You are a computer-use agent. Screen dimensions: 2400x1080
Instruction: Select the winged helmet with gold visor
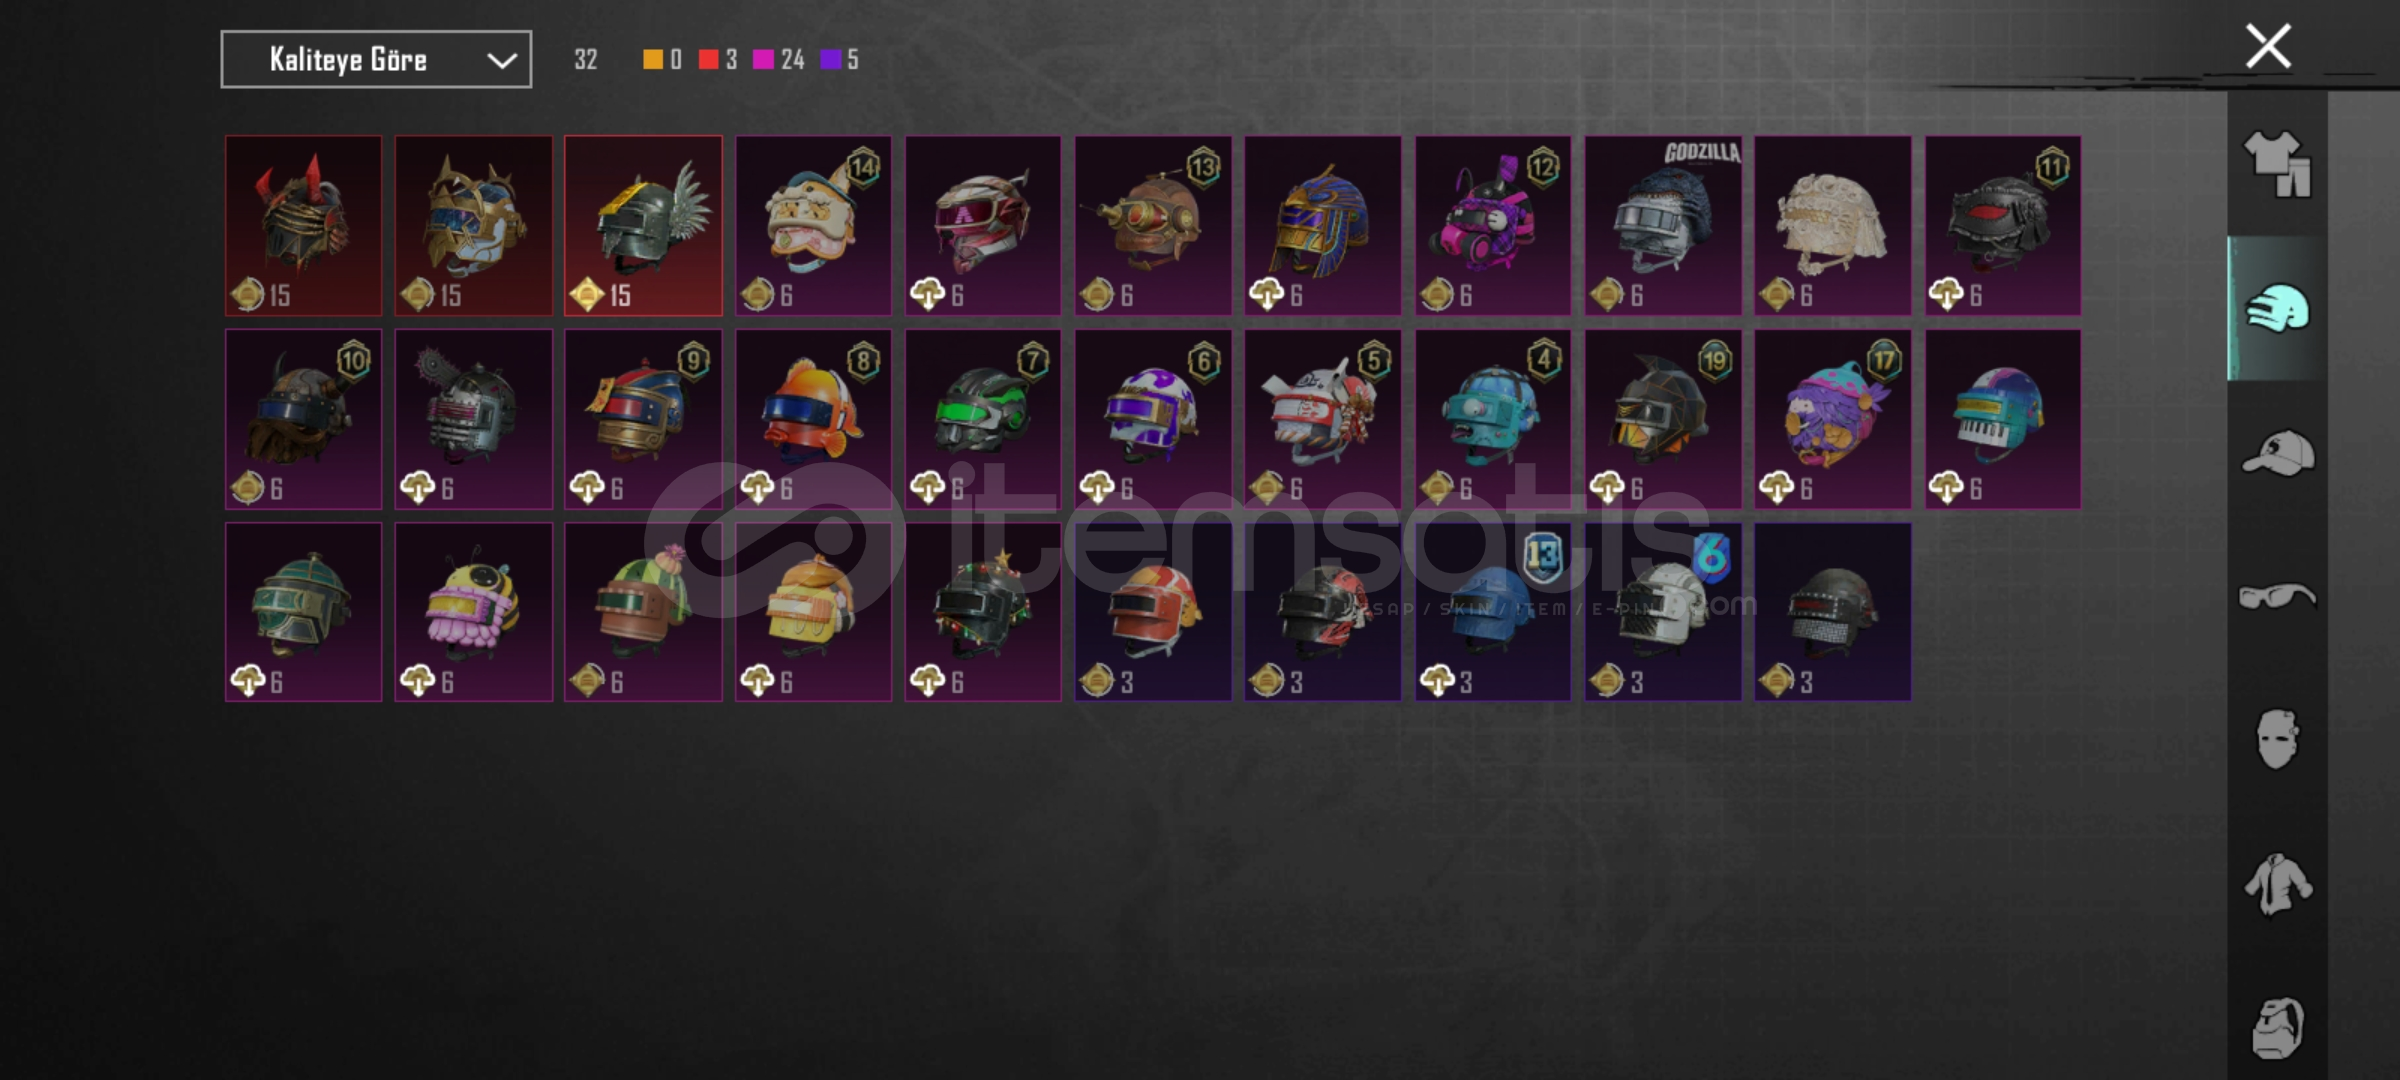tap(643, 226)
